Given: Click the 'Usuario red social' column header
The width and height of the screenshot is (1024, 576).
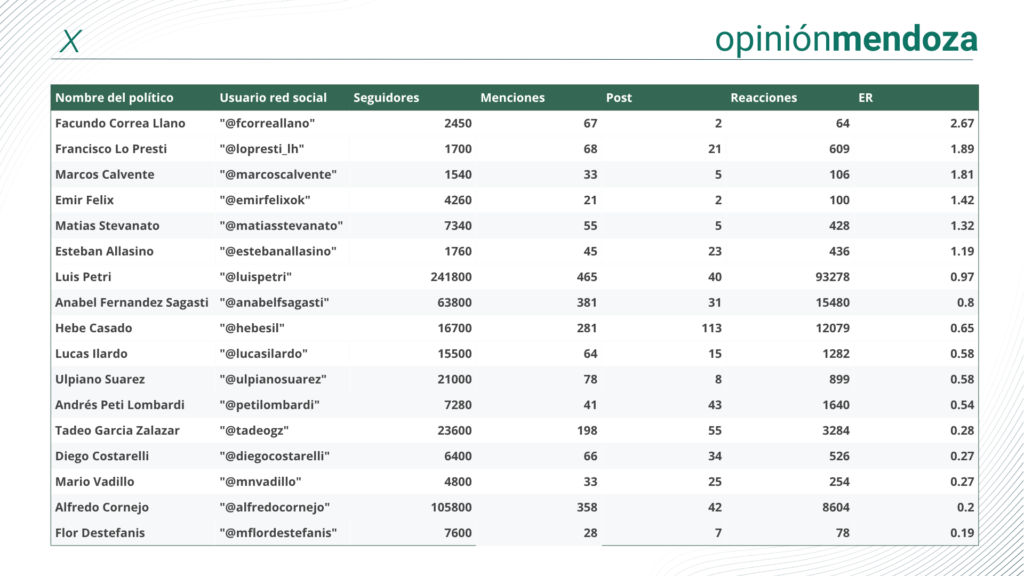Looking at the screenshot, I should point(273,98).
